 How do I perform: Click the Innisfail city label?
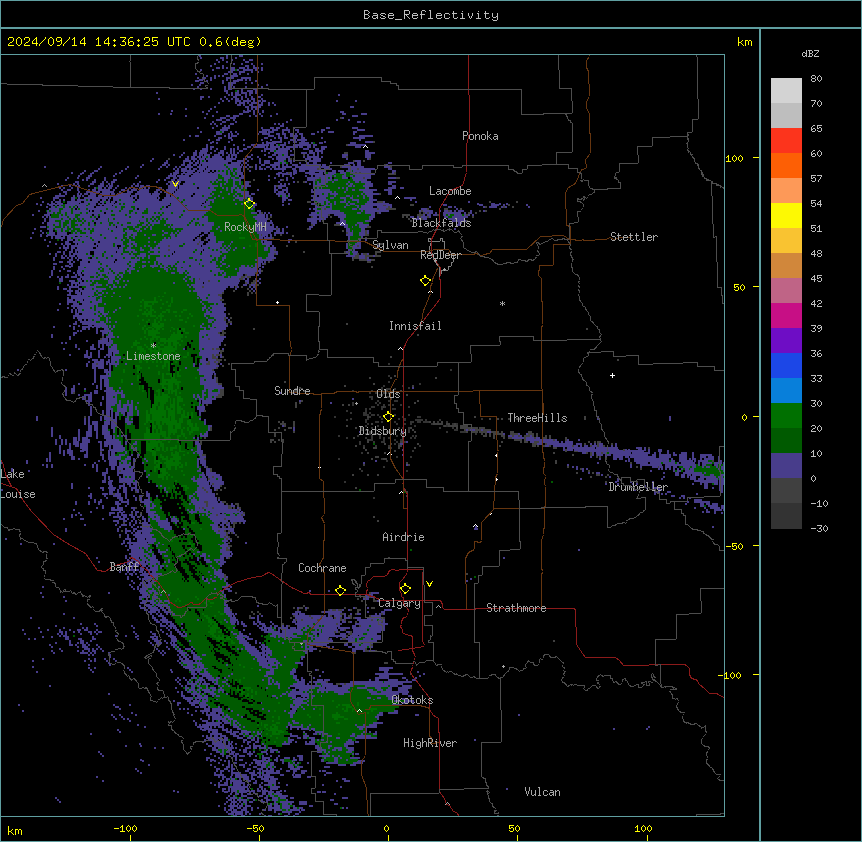click(x=415, y=326)
